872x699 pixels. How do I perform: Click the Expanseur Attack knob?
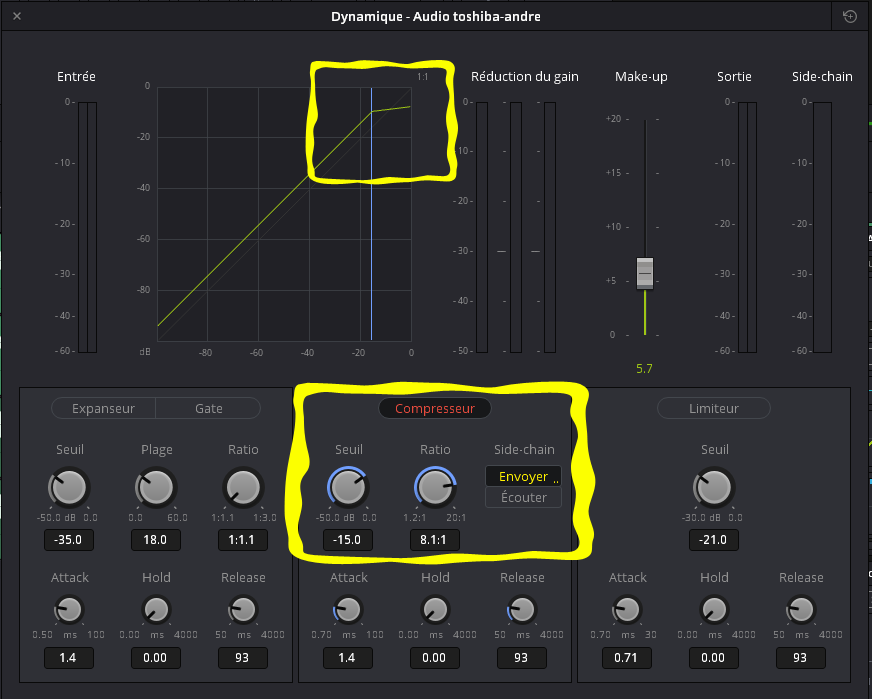point(69,609)
